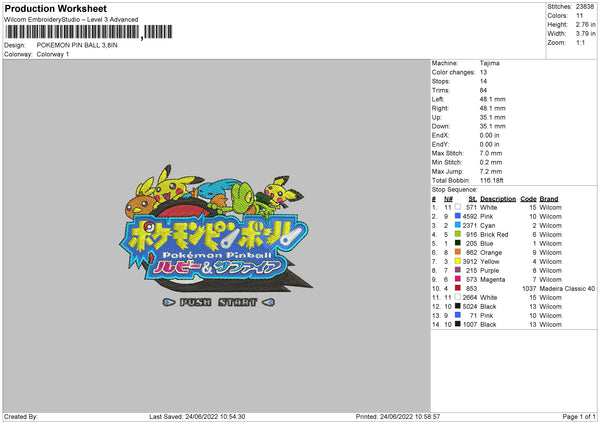The height and width of the screenshot is (424, 600).
Task: Click the Min Stitch value 0.2 mm
Action: click(x=491, y=162)
